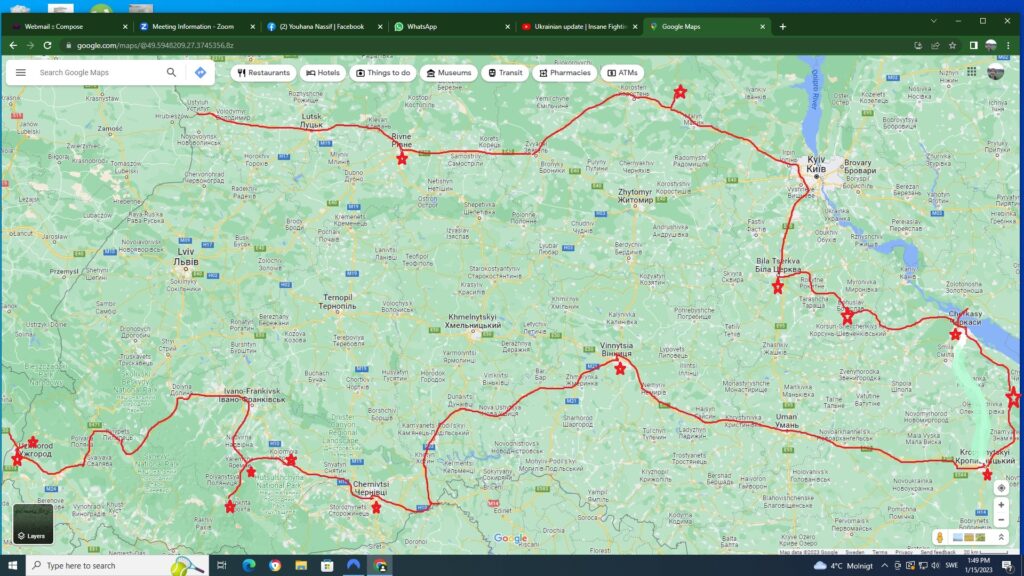Viewport: 1024px width, 576px height.
Task: Open the clock showing 1:49 PM
Action: (978, 566)
